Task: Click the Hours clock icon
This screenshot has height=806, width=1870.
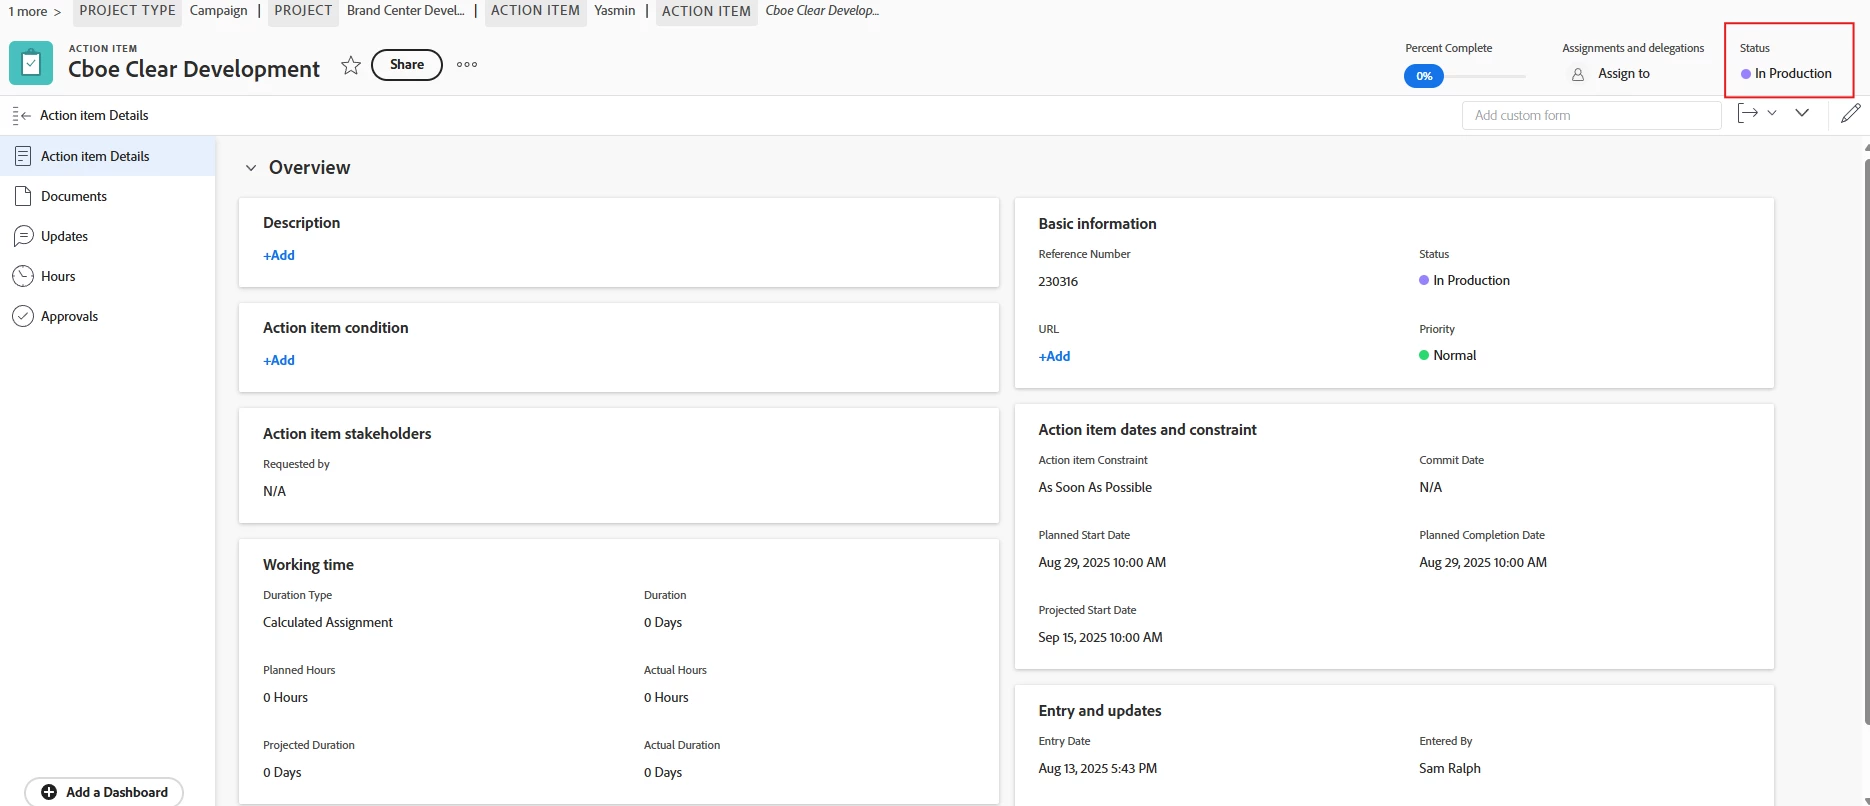Action: tap(23, 276)
